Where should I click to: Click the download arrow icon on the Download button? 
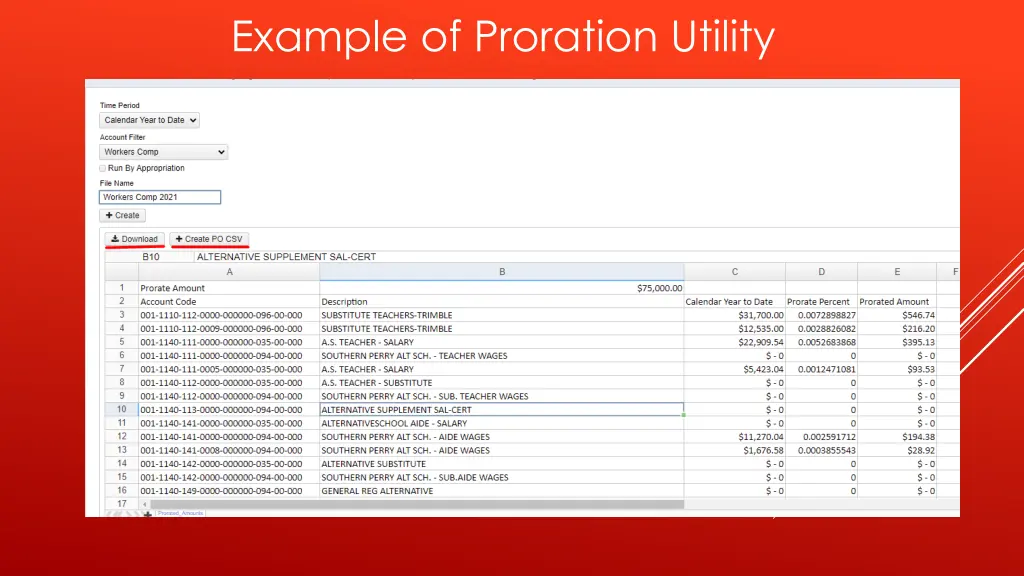click(x=116, y=239)
